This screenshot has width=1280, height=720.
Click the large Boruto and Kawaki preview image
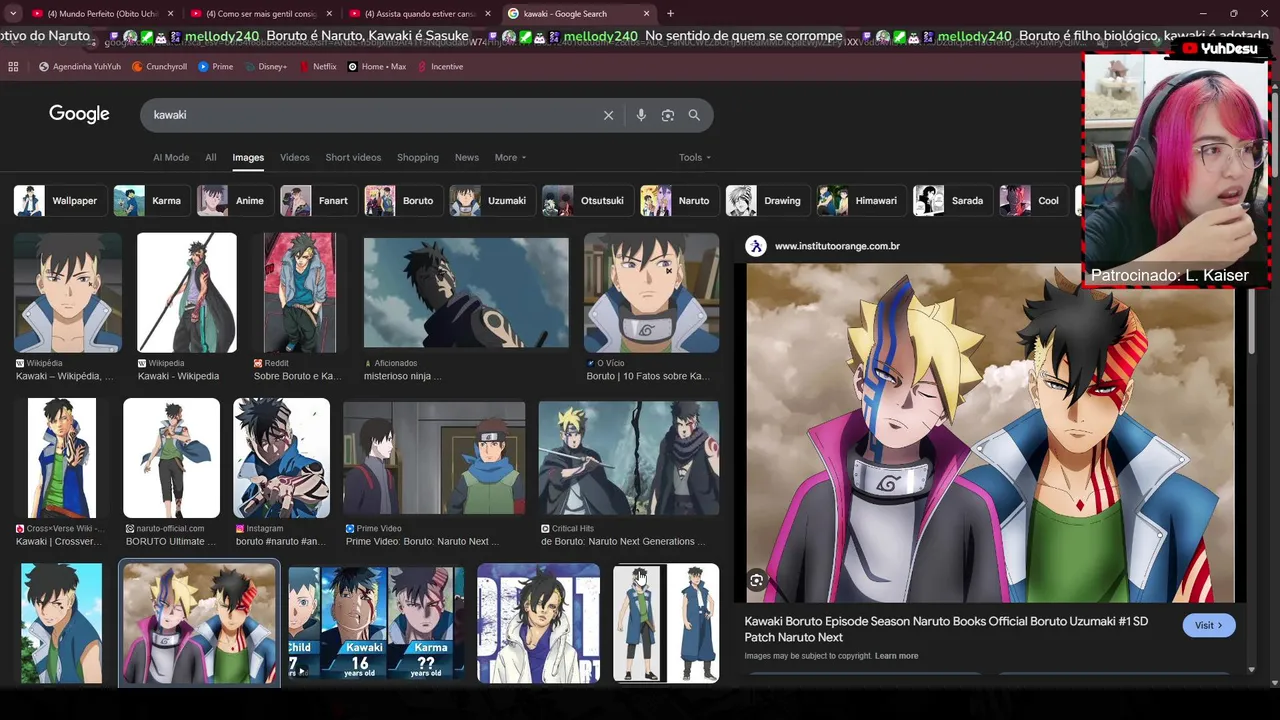(990, 433)
